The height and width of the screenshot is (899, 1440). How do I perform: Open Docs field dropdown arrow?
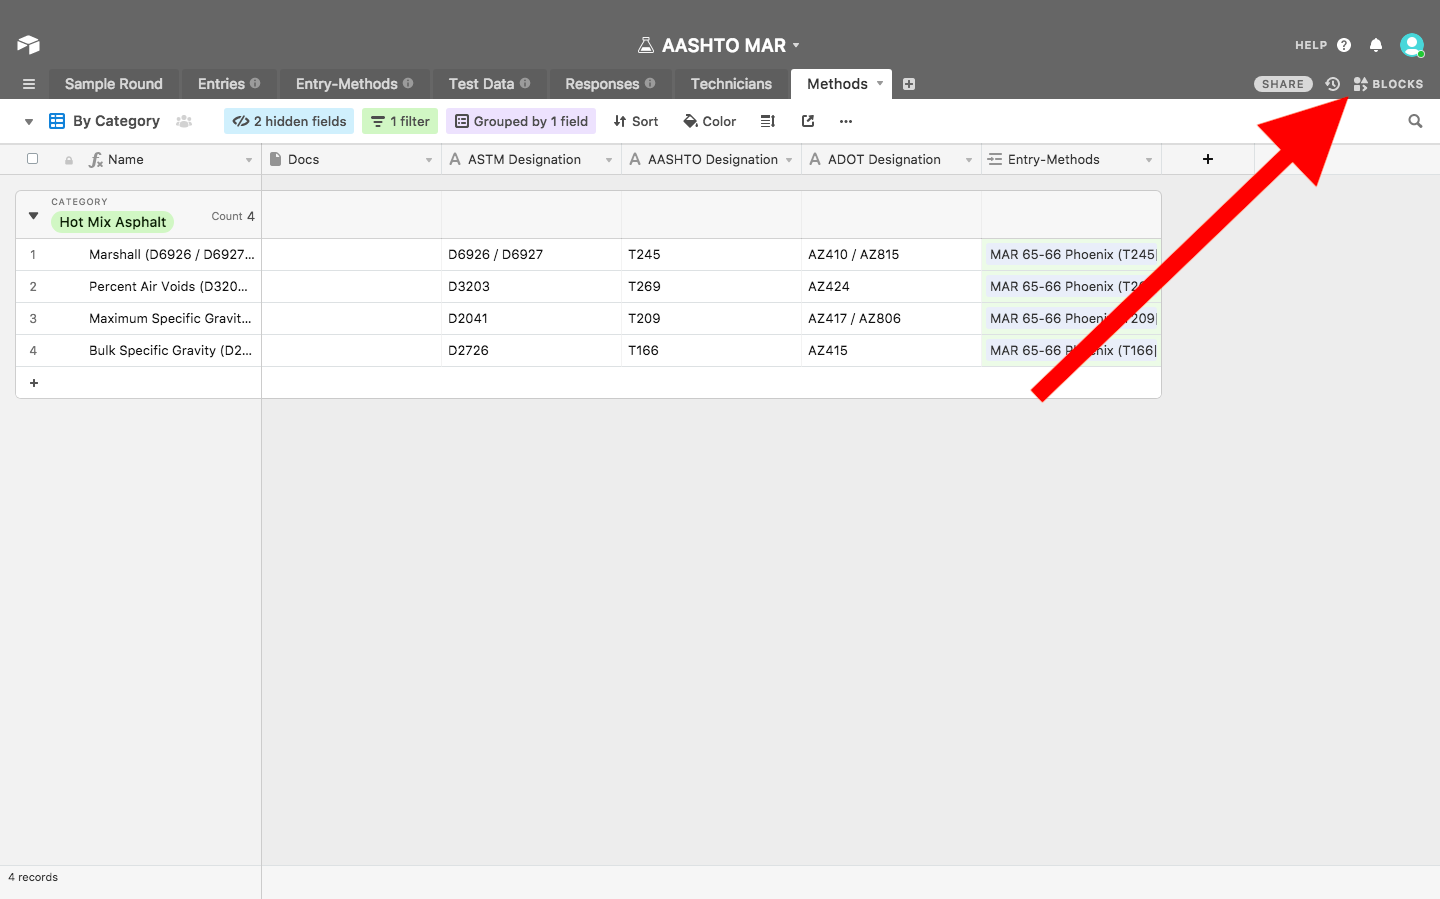[429, 160]
